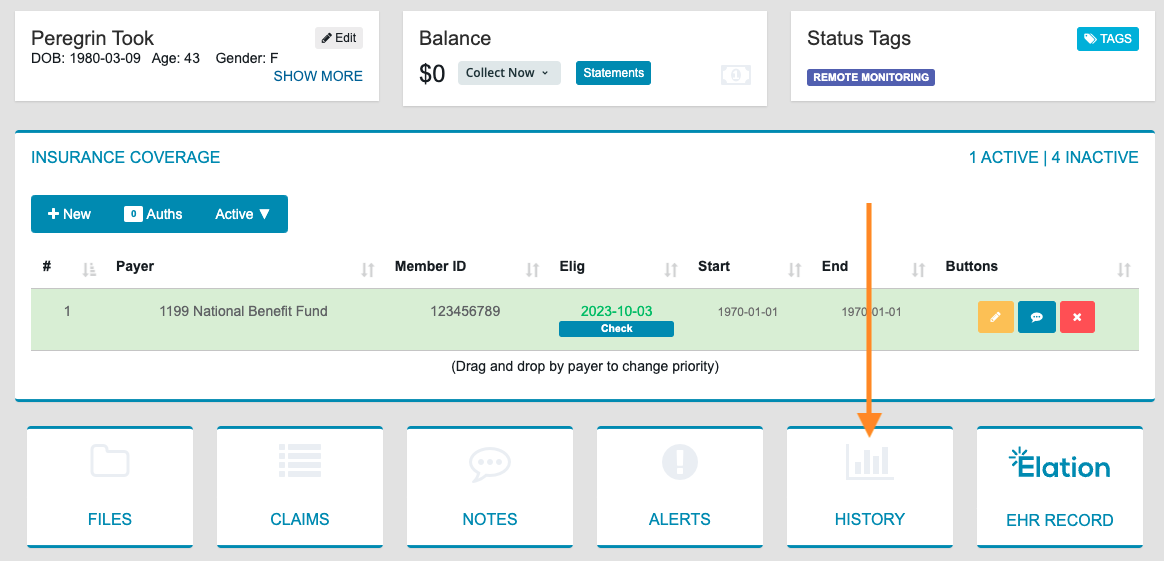Open the FILES tile
The image size is (1164, 561).
110,486
